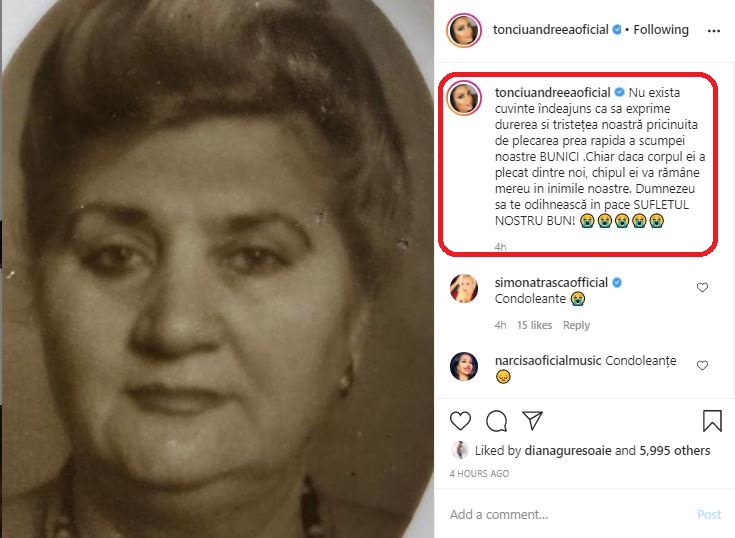735x538 pixels.
Task: Like simonatrascaofficial's comment
Action: point(702,288)
